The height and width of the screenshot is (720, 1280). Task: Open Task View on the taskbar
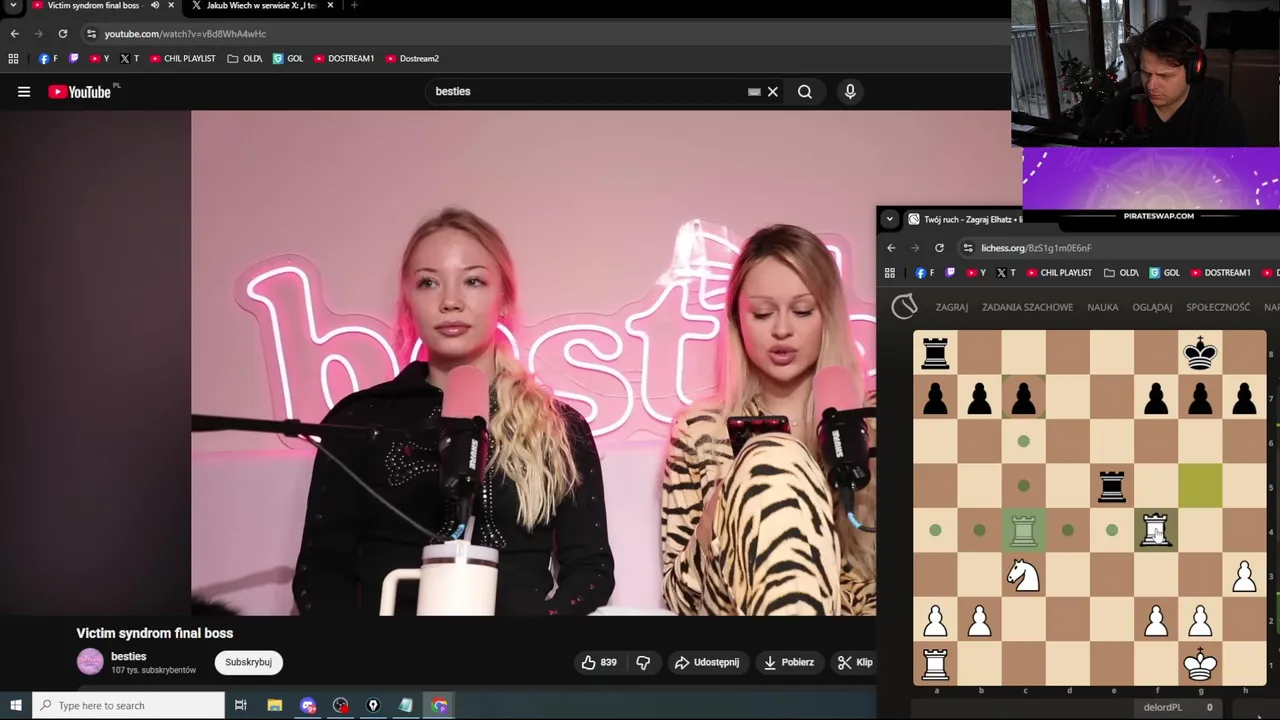[x=241, y=705]
